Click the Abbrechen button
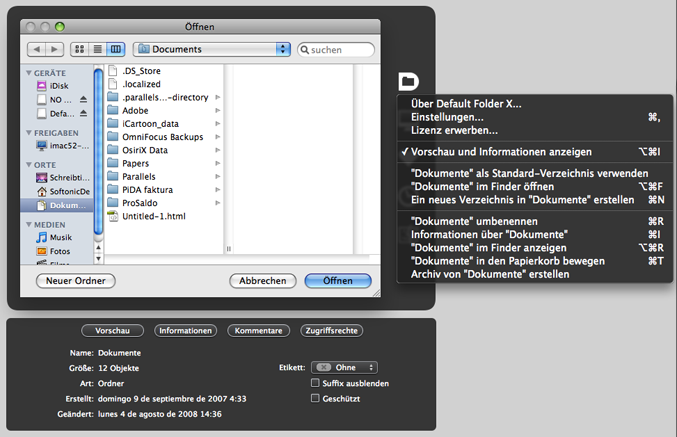This screenshot has width=677, height=437. tap(263, 281)
